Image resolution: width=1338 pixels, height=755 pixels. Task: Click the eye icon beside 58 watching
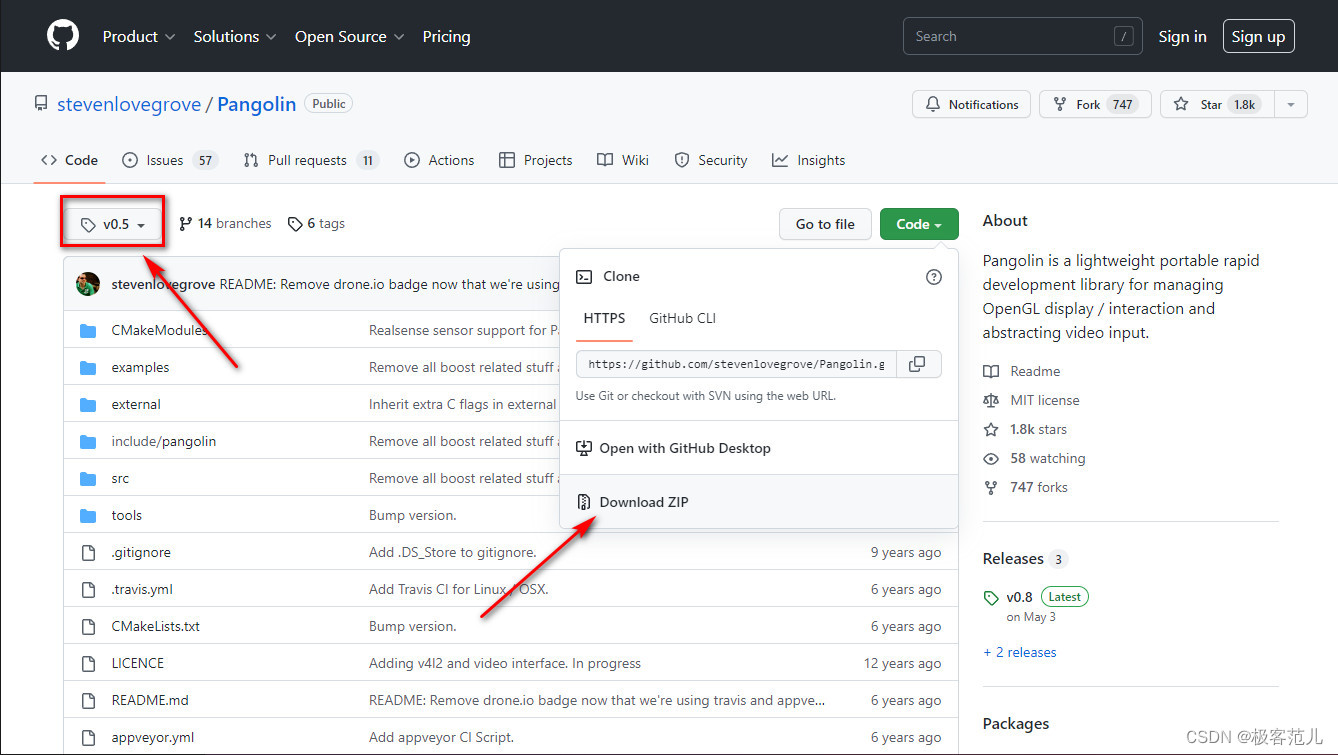coord(991,459)
